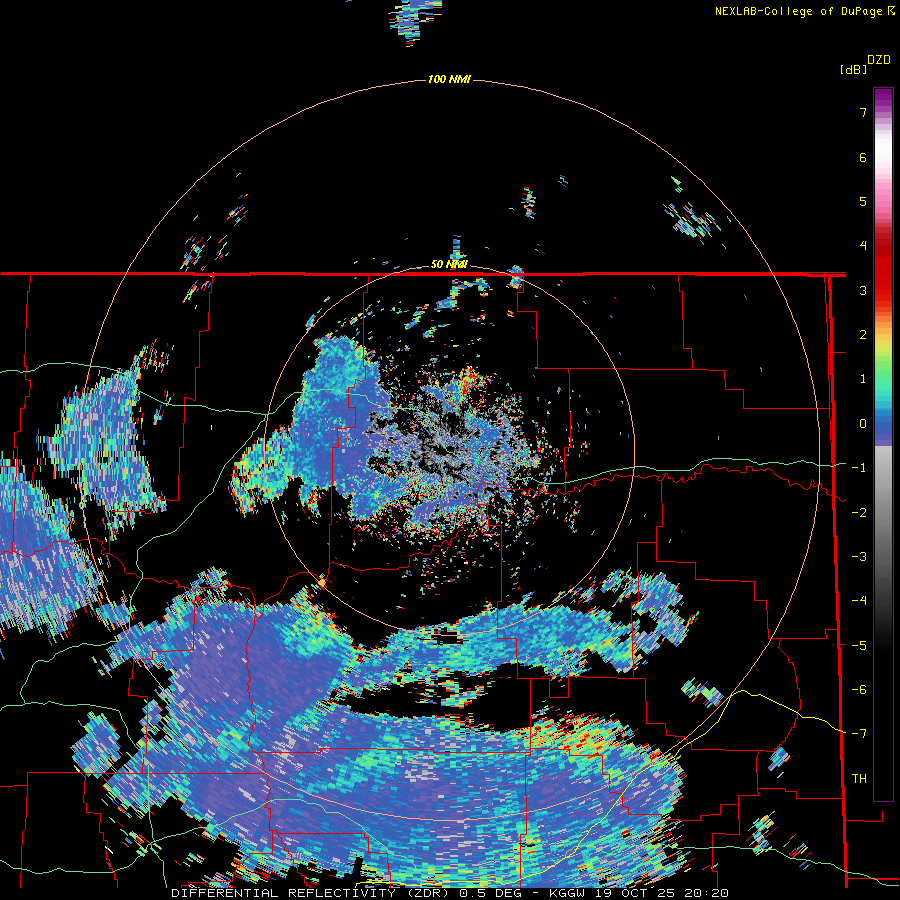
Task: Click the -7 value on the scale
Action: point(859,734)
